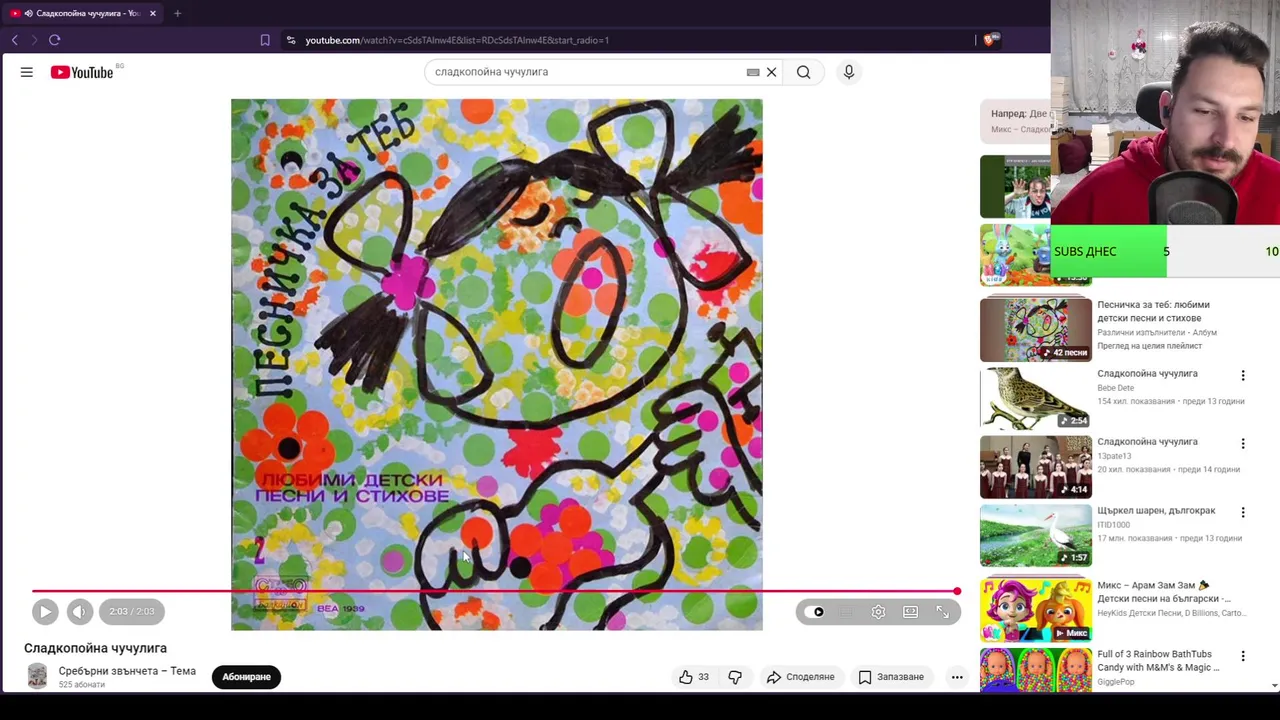Image resolution: width=1280 pixels, height=720 pixels.
Task: Toggle the autoplay switch in the player
Action: tap(817, 612)
